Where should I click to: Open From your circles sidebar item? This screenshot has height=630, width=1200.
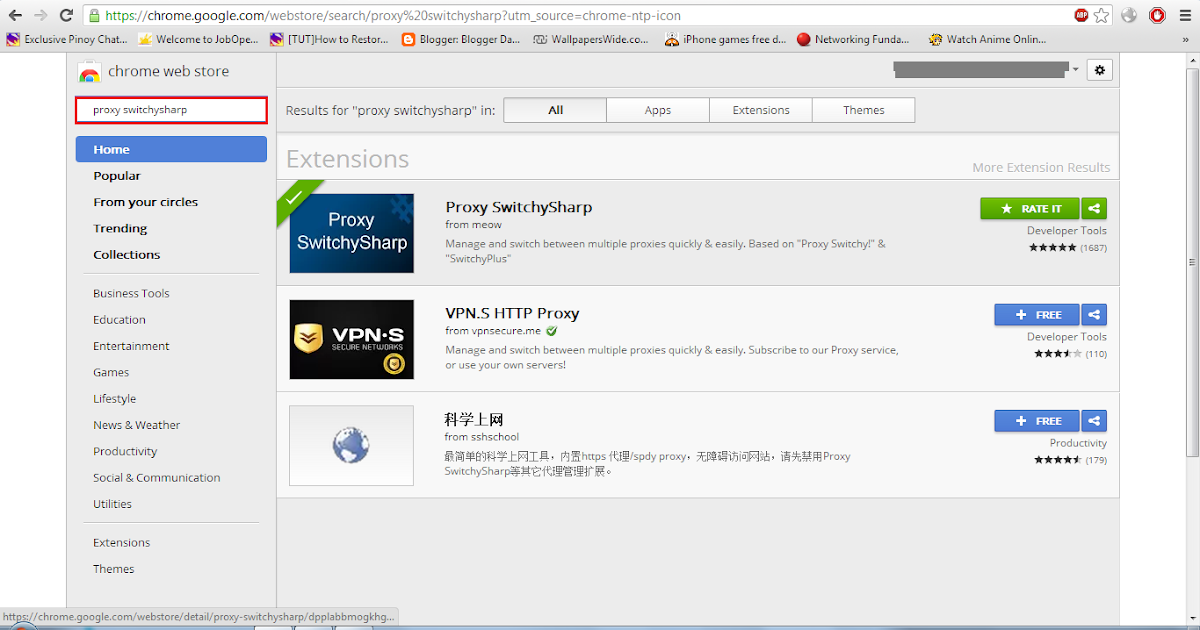click(146, 202)
